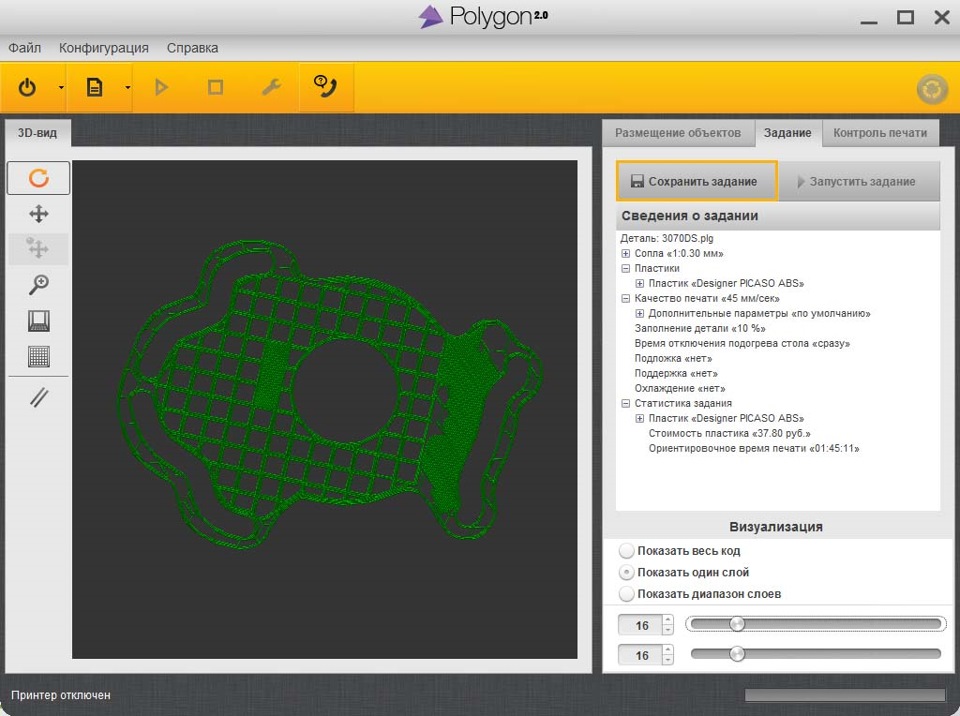The height and width of the screenshot is (716, 960).
Task: Click the floppy icon on Сохранить задание
Action: point(637,181)
